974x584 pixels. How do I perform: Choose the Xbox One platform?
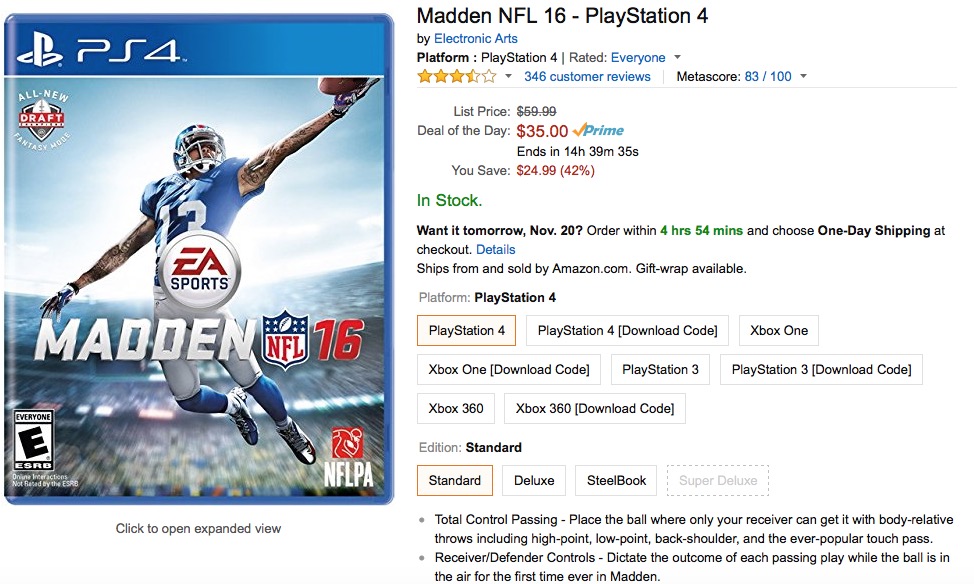[x=779, y=331]
